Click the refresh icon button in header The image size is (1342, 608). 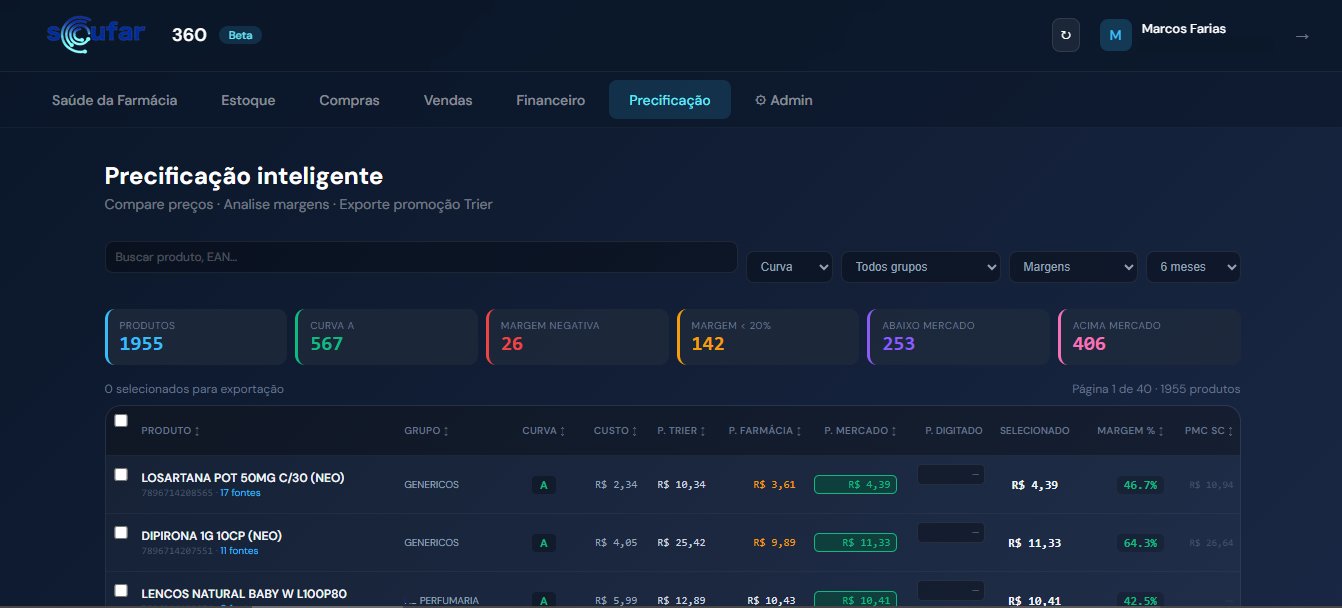pyautogui.click(x=1066, y=35)
